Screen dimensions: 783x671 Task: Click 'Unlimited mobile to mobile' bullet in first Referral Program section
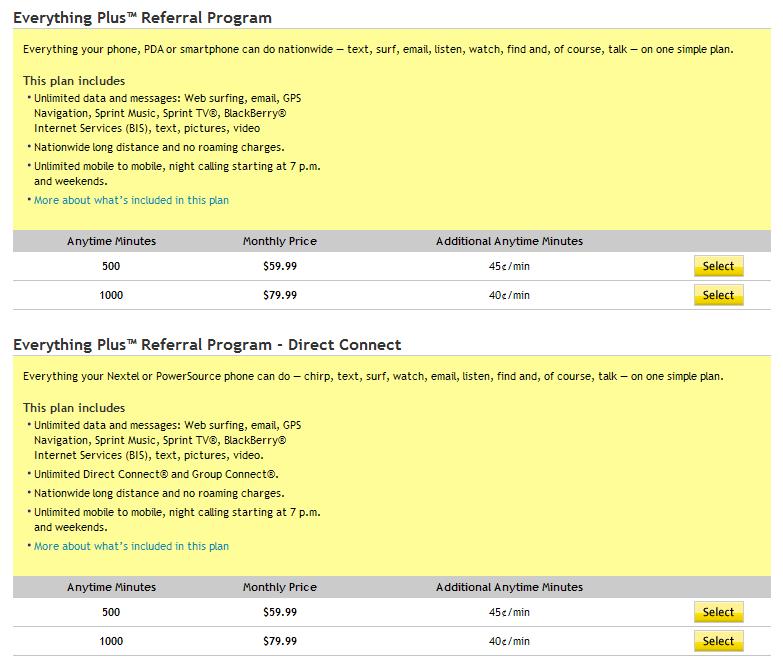pos(177,174)
